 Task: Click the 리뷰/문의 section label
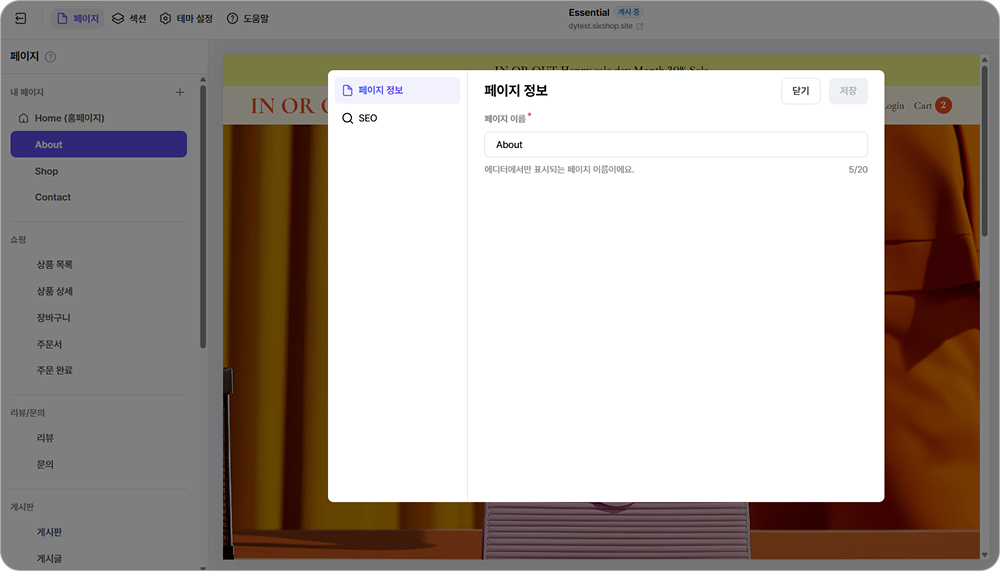point(27,413)
